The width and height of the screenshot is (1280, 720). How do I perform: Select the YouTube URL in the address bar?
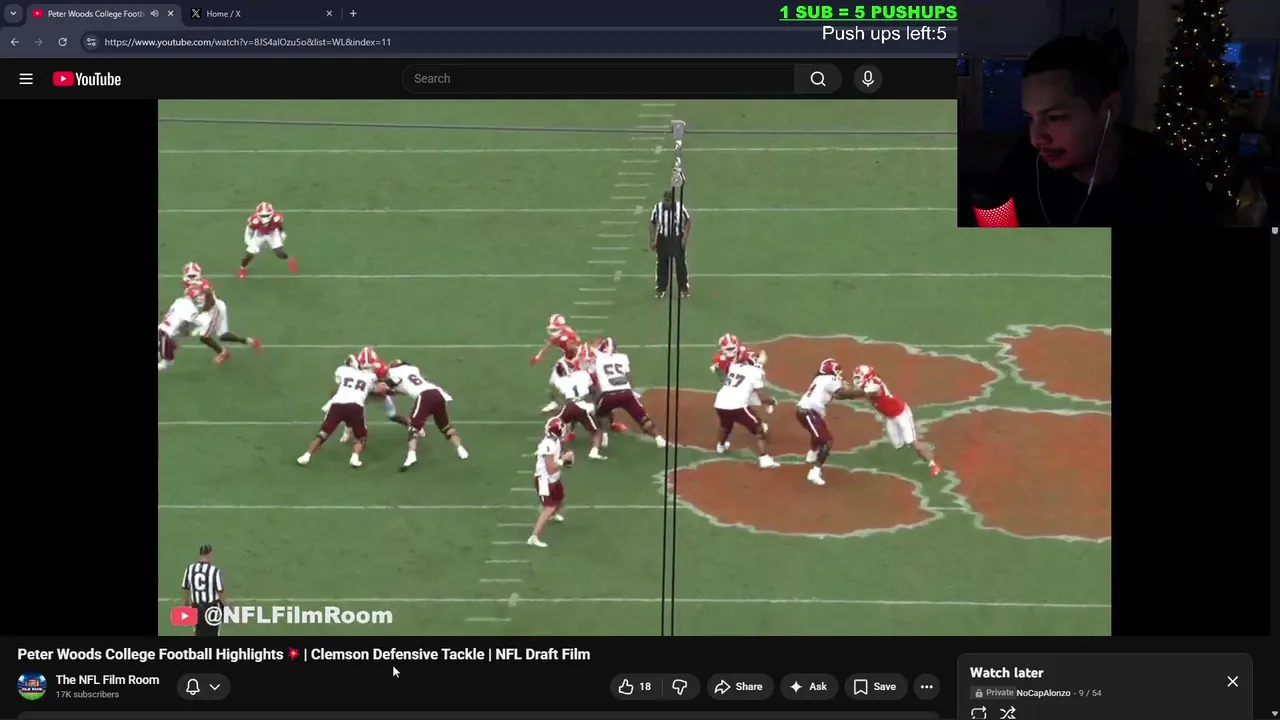247,42
